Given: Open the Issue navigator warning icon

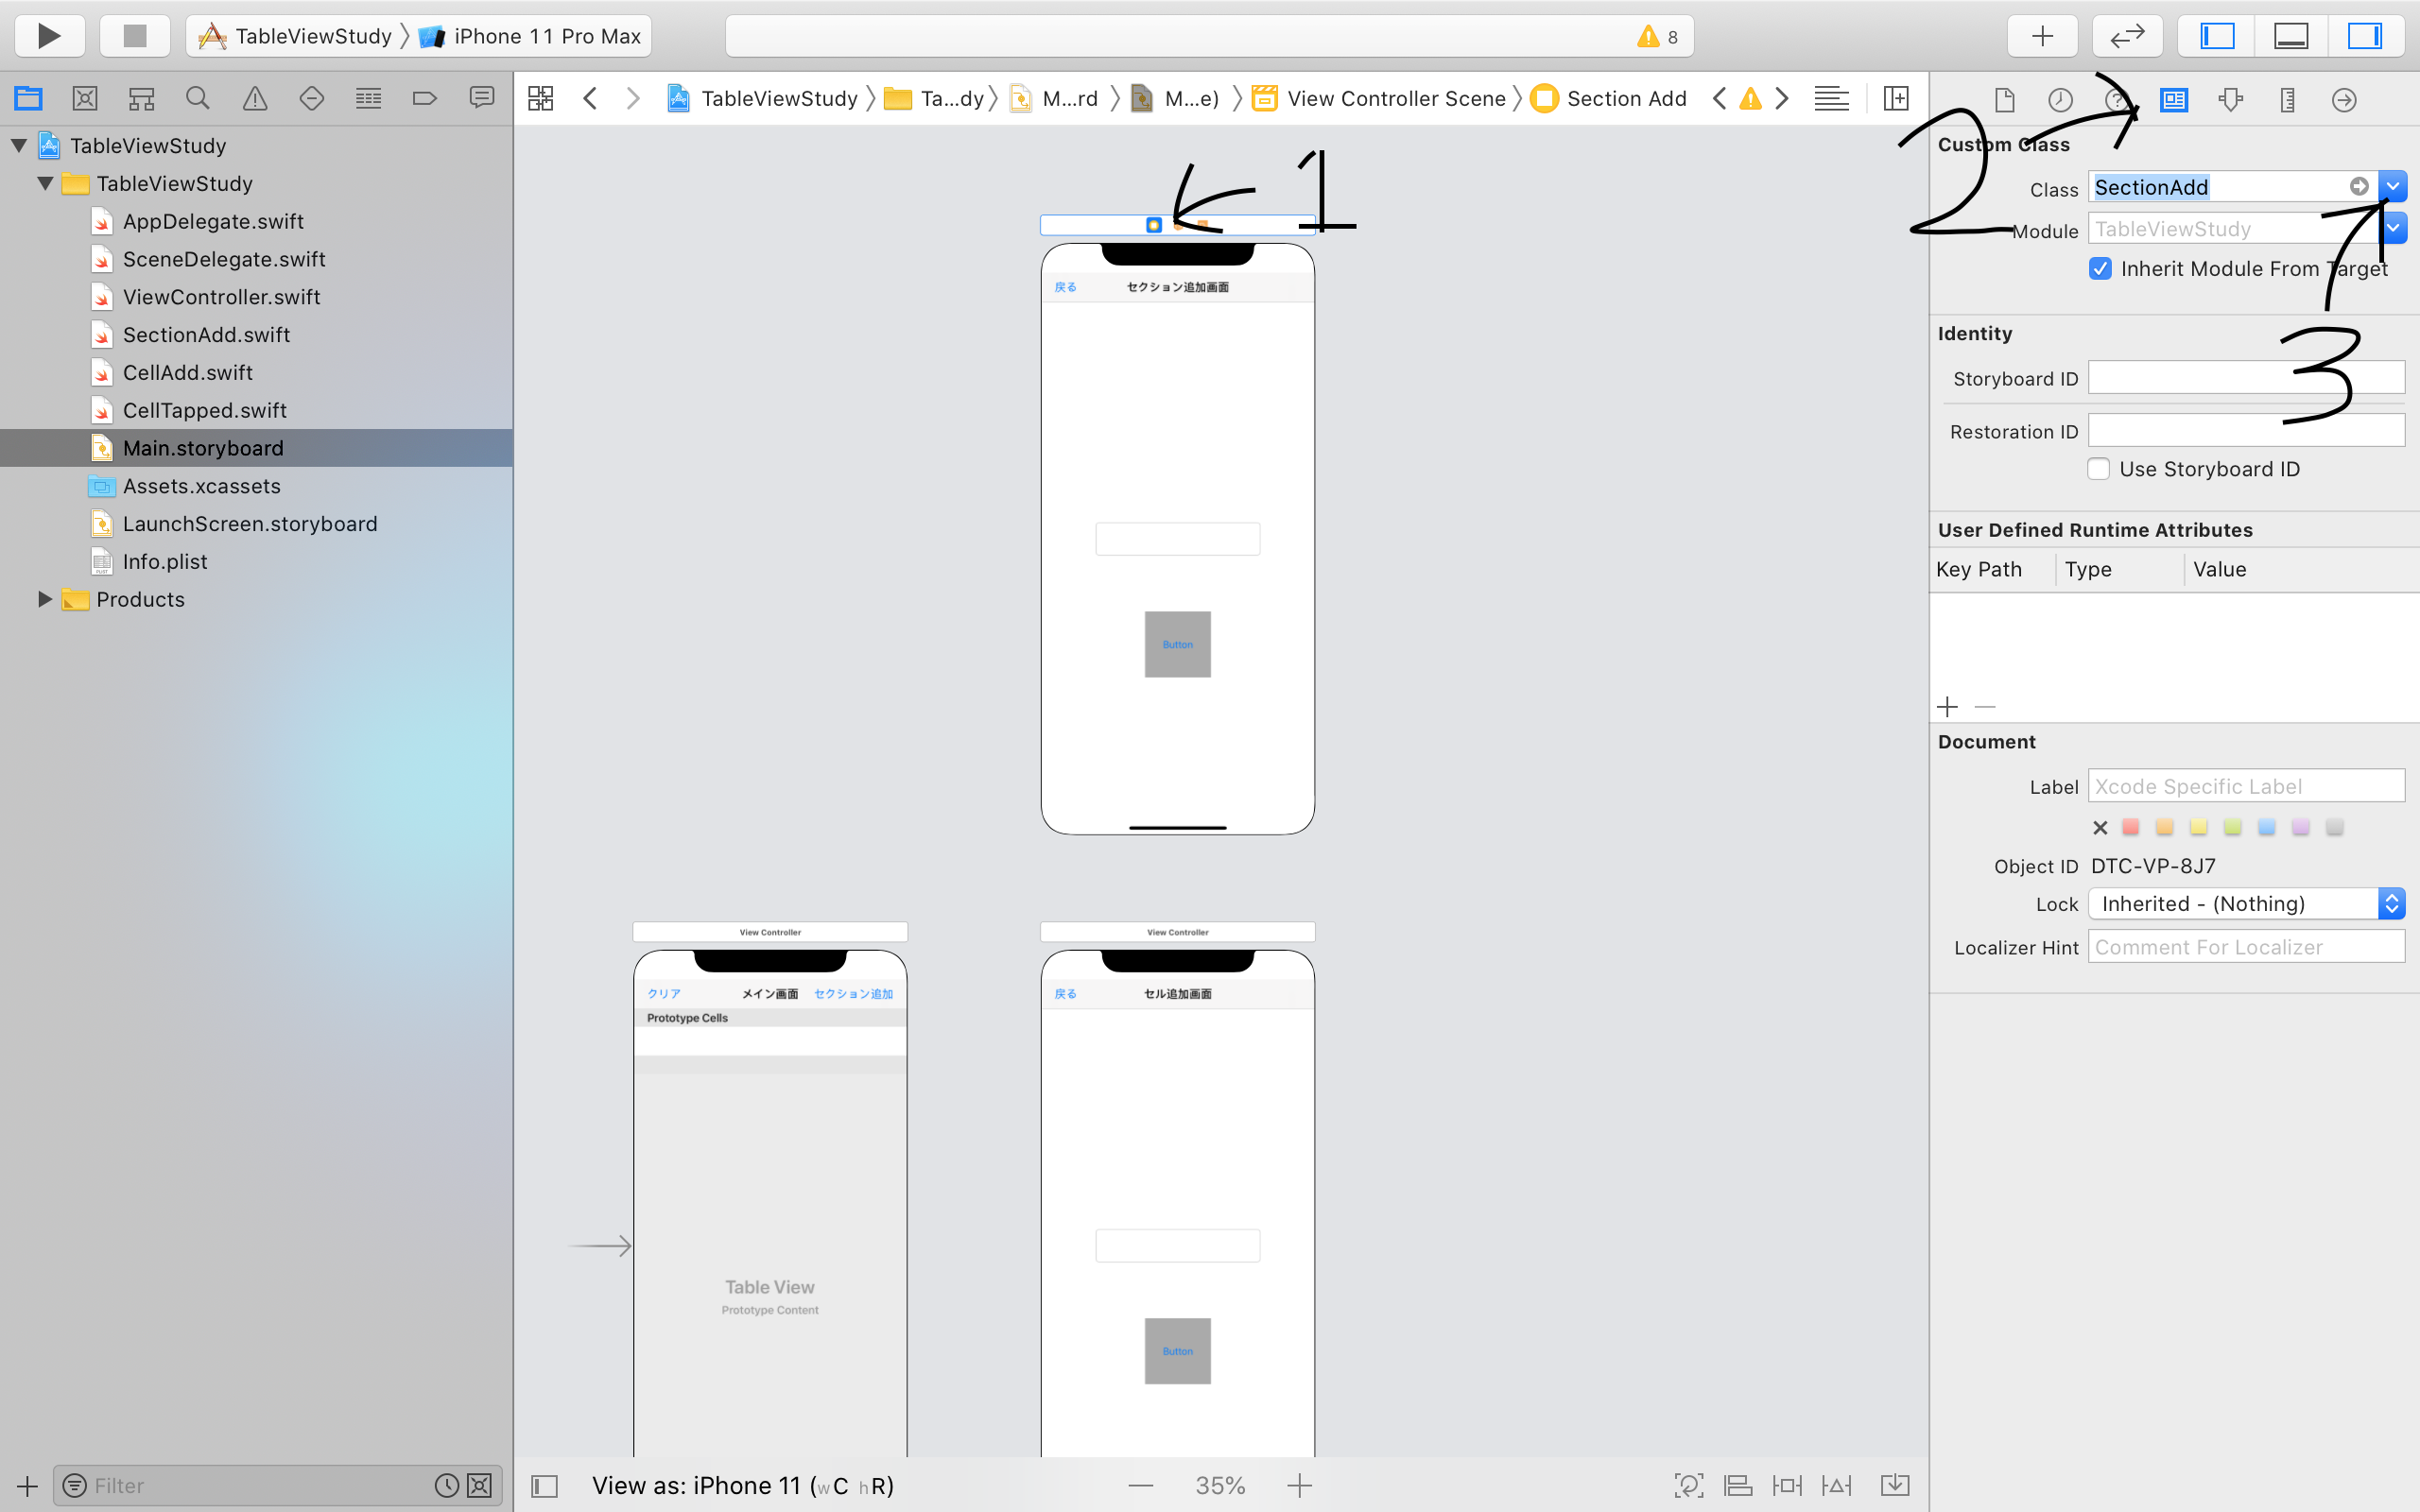Looking at the screenshot, I should 255,98.
